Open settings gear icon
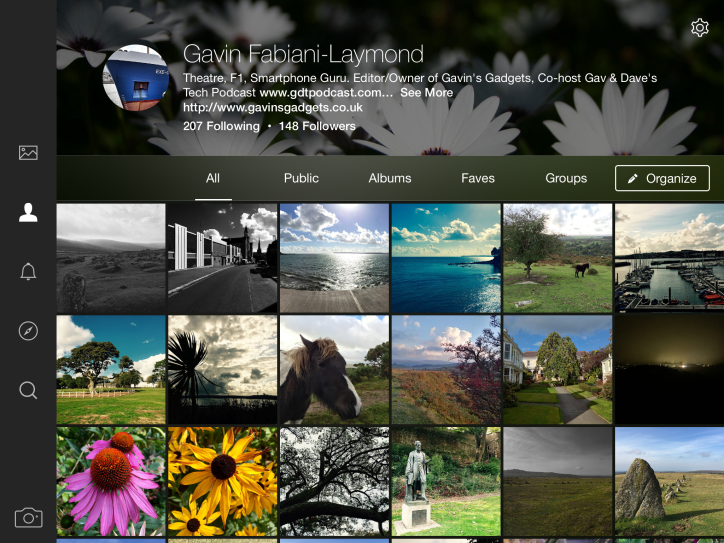 (700, 28)
